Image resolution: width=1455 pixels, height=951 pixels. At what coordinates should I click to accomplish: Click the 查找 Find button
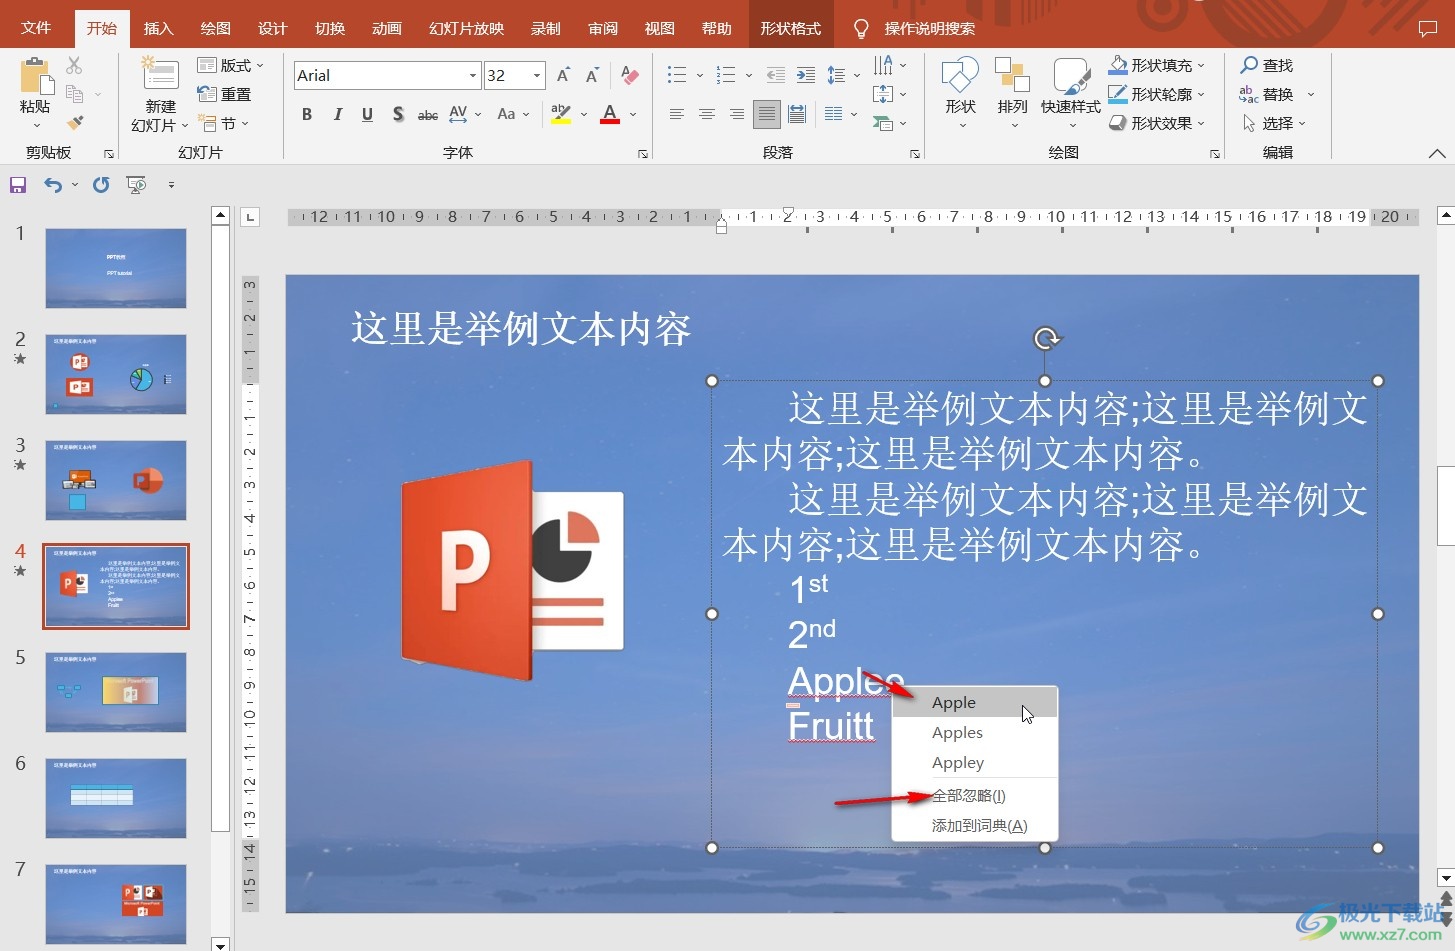[1267, 65]
